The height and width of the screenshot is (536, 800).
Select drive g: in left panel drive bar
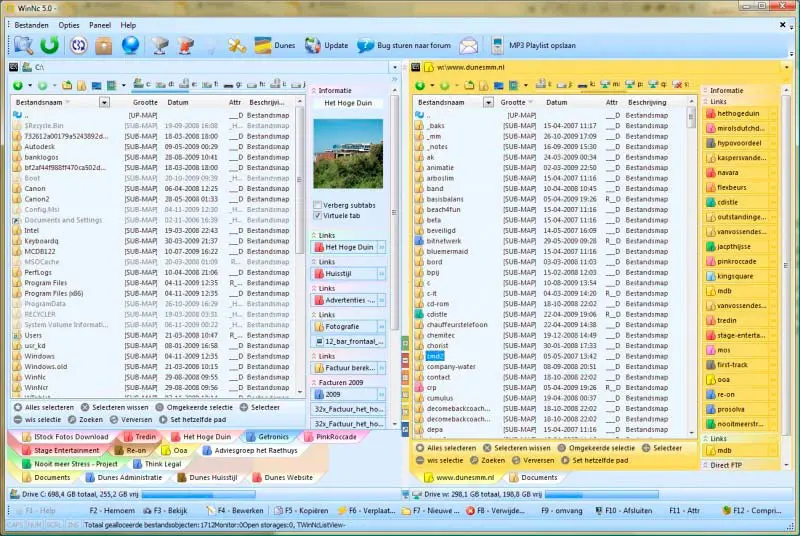pos(233,85)
